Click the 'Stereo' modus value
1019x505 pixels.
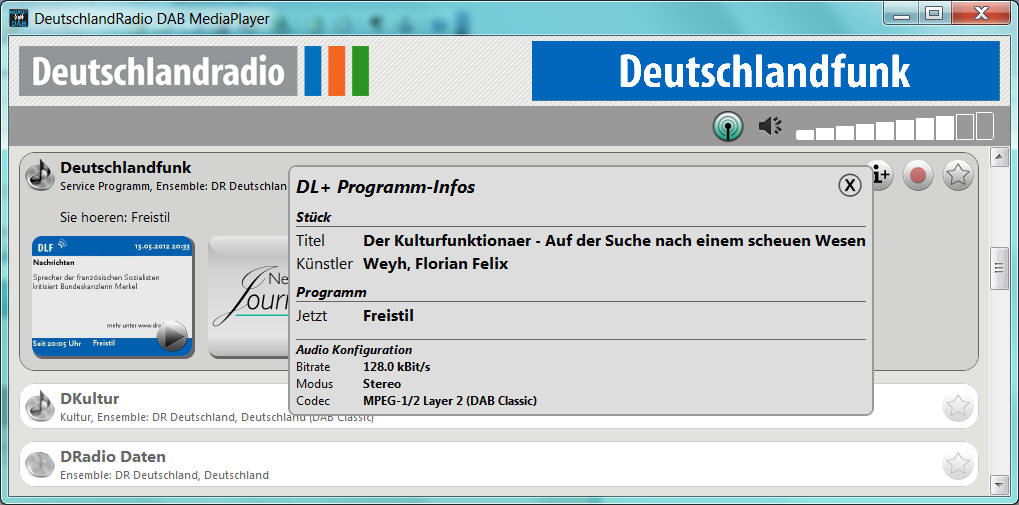tap(382, 384)
